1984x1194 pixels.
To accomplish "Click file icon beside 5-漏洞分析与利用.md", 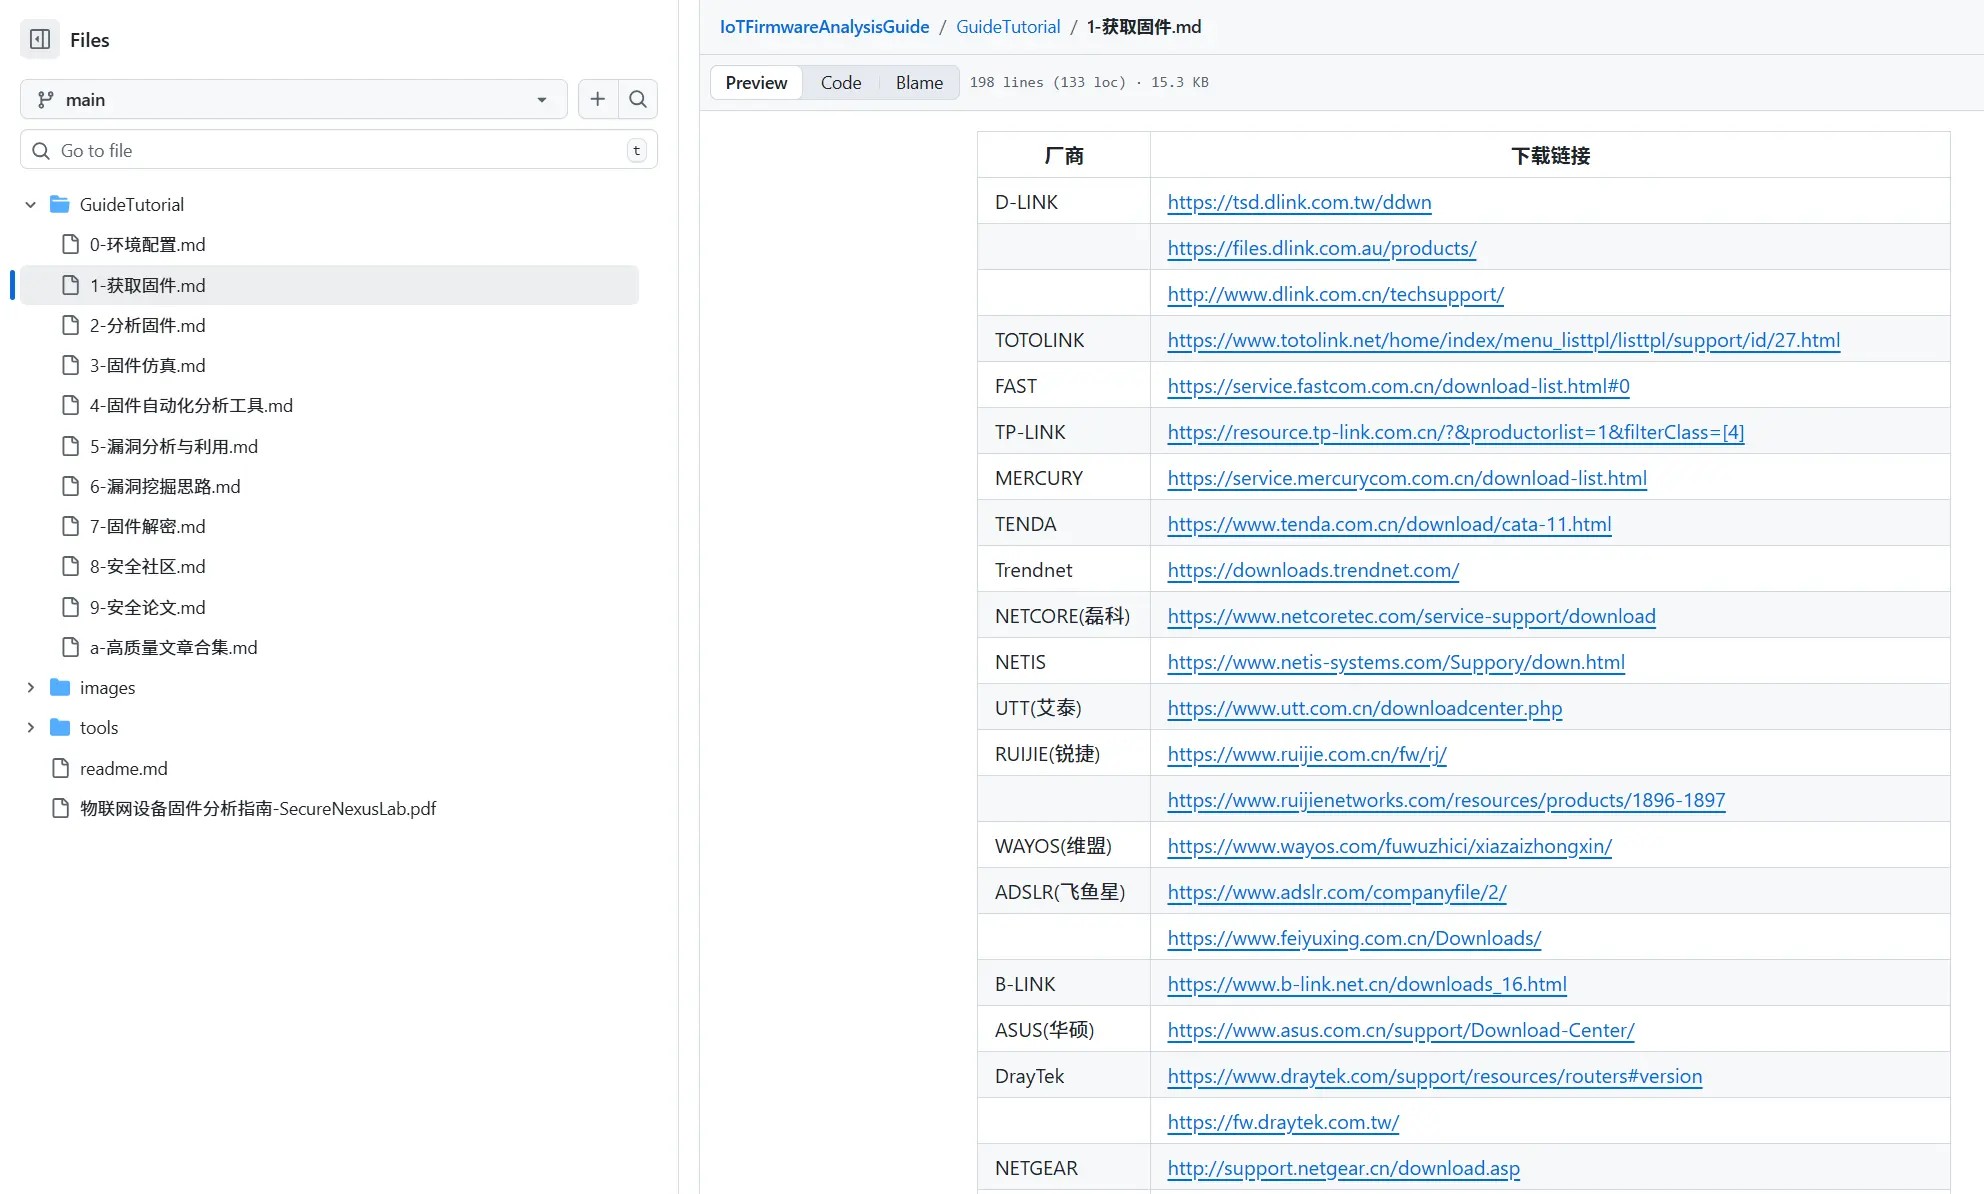I will click(70, 447).
